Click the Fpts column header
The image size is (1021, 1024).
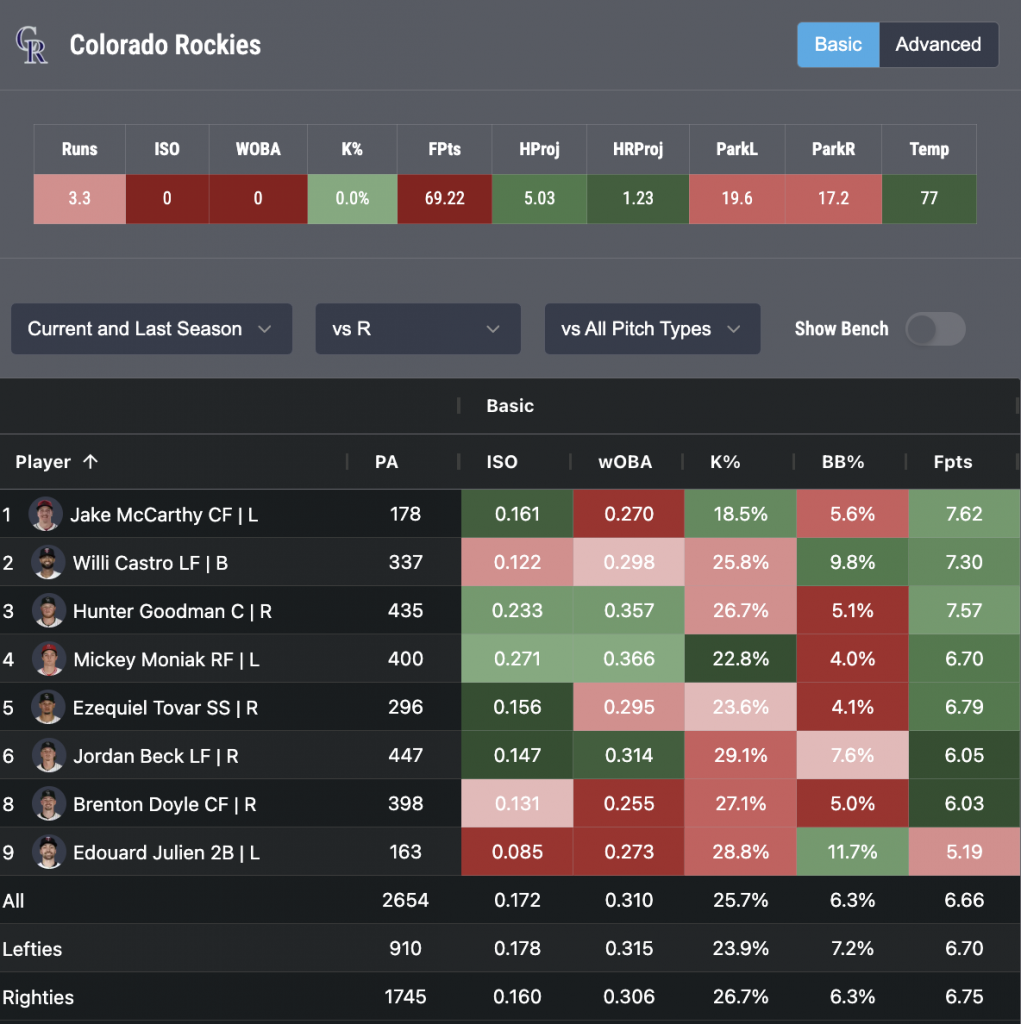[x=950, y=462]
